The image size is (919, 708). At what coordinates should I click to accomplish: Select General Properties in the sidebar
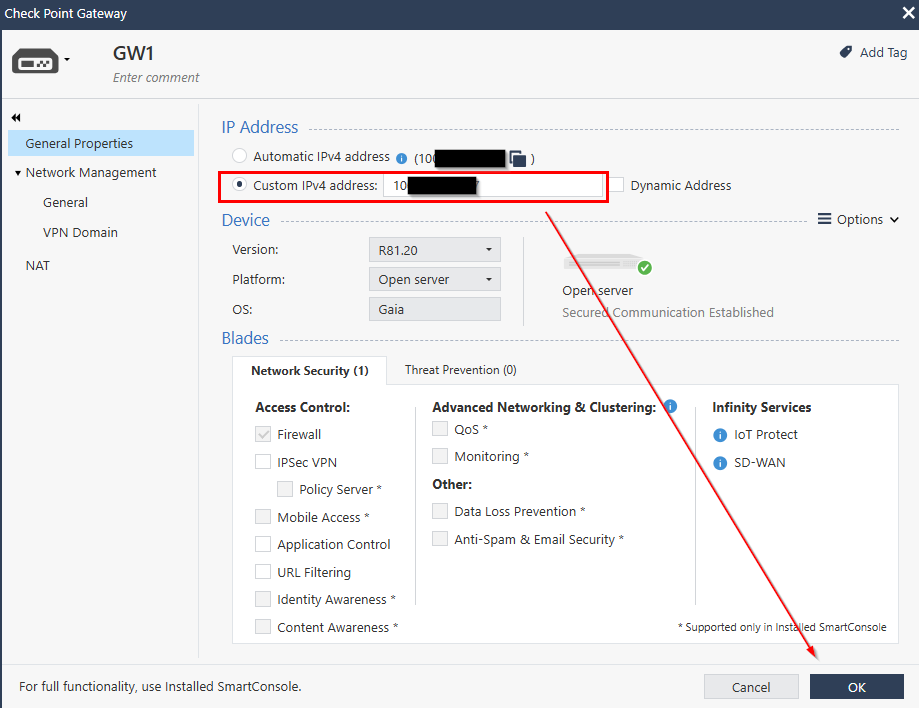tap(101, 143)
